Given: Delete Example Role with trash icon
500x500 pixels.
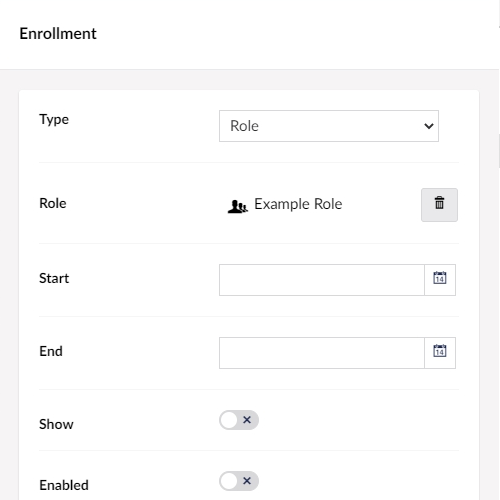Looking at the screenshot, I should (439, 205).
